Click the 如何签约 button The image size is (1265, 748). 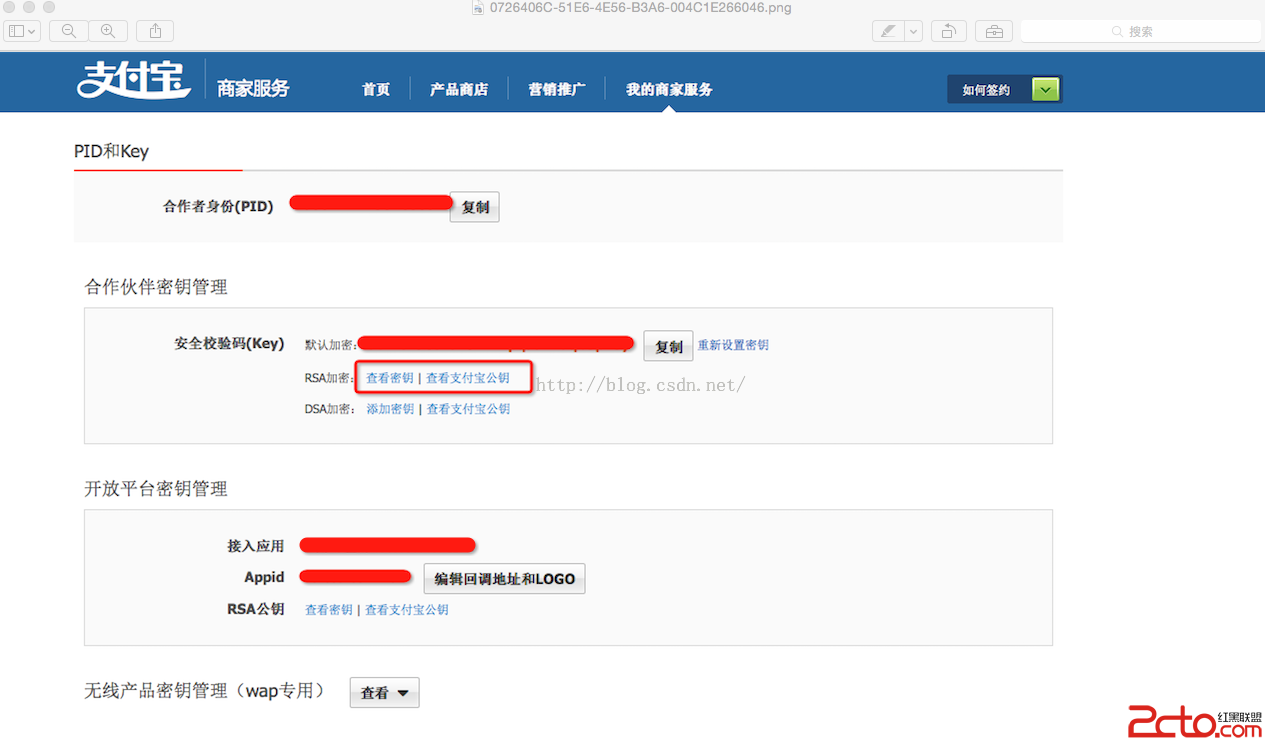989,90
